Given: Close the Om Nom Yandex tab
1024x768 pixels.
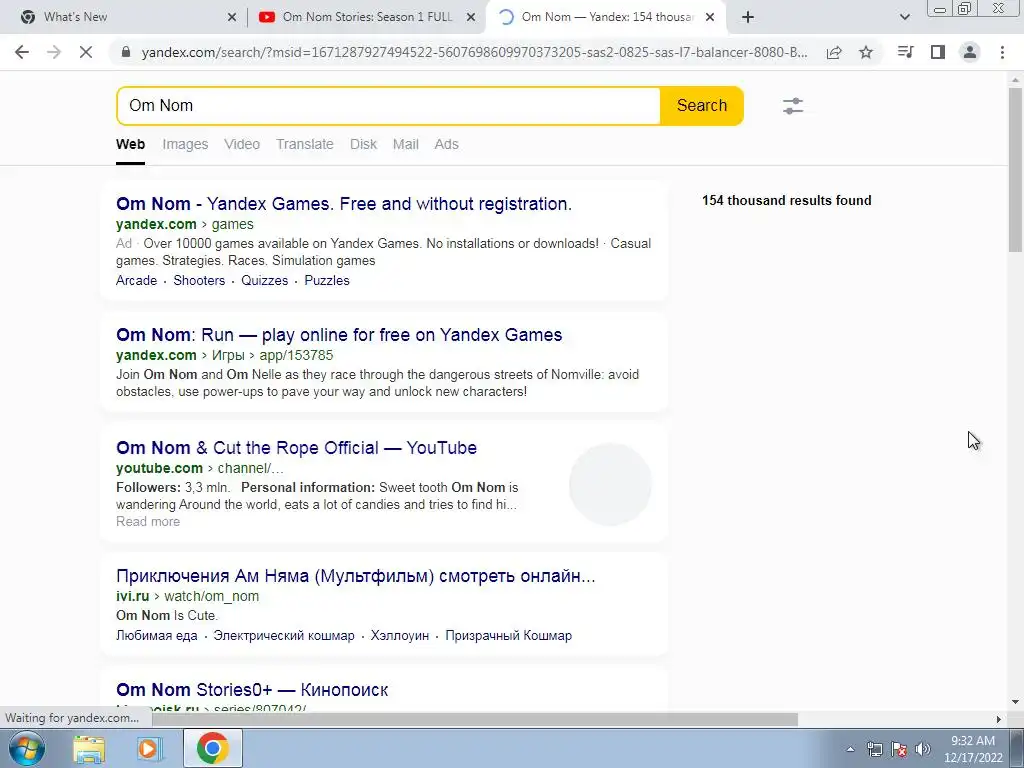Looking at the screenshot, I should coord(710,17).
